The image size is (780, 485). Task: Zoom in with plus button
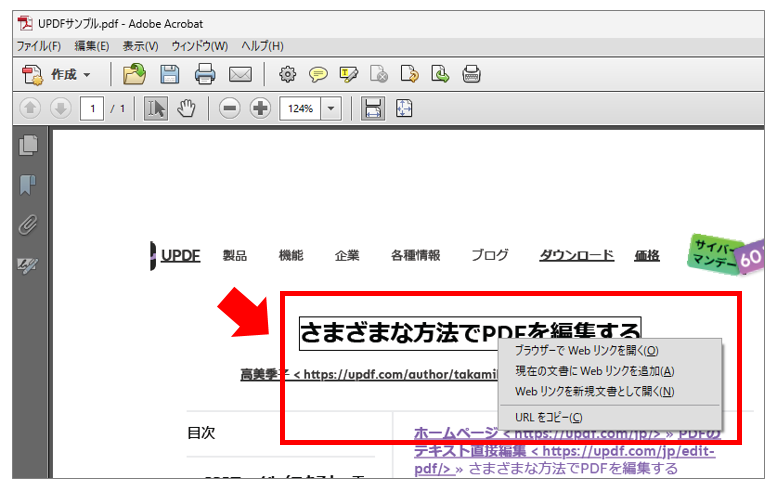point(260,108)
